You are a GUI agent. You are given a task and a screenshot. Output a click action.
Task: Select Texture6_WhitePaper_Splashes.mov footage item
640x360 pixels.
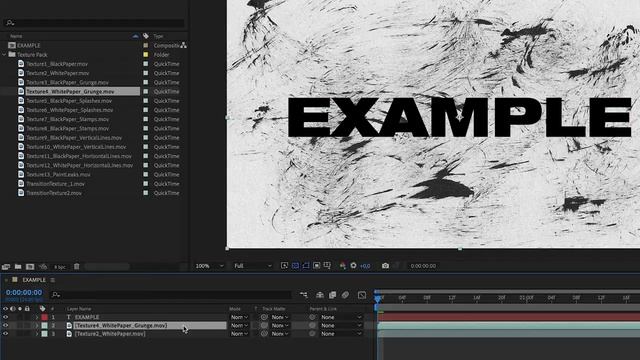coord(70,110)
